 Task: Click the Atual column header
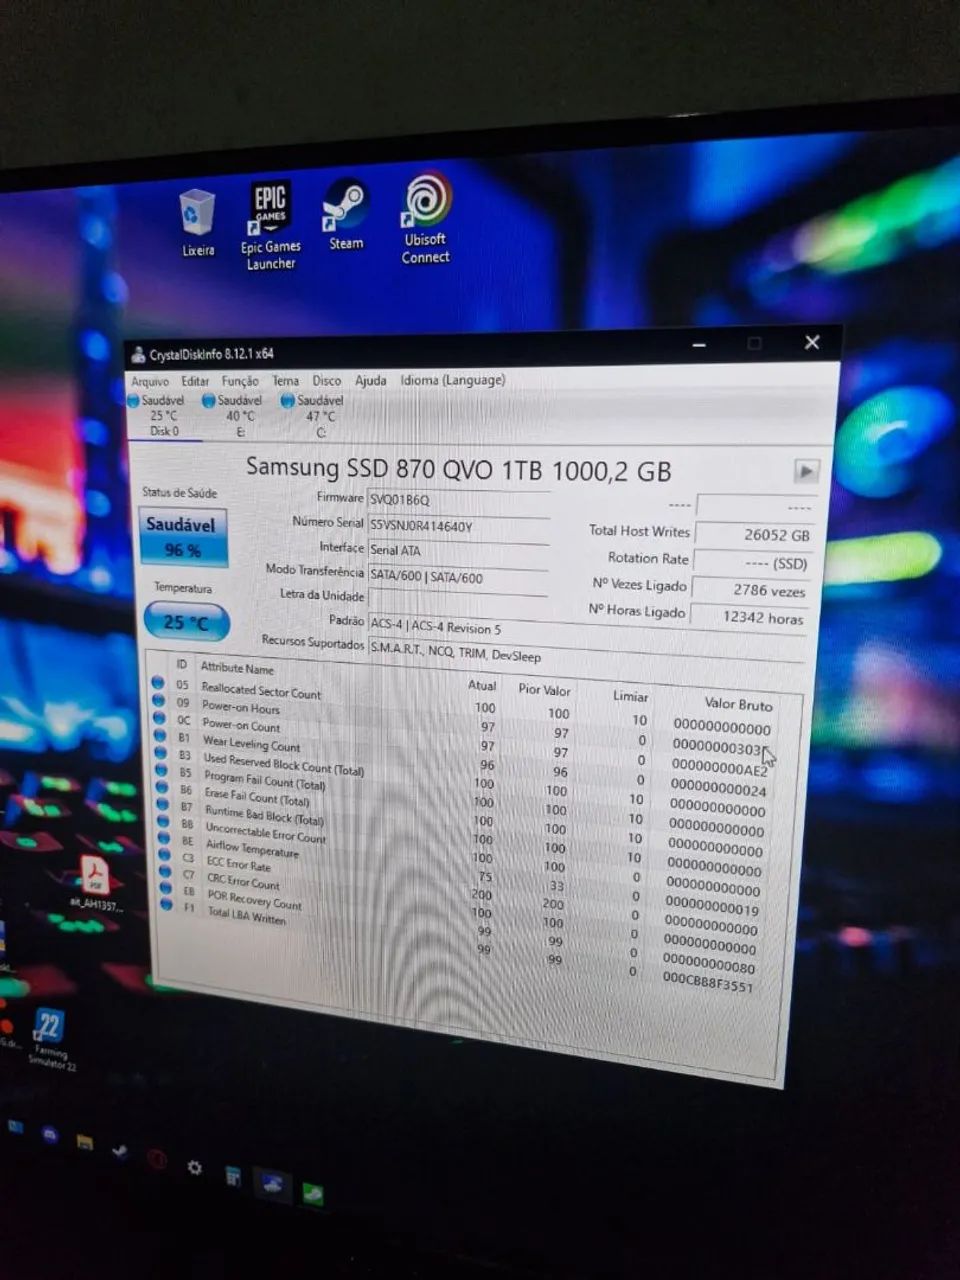pos(482,685)
